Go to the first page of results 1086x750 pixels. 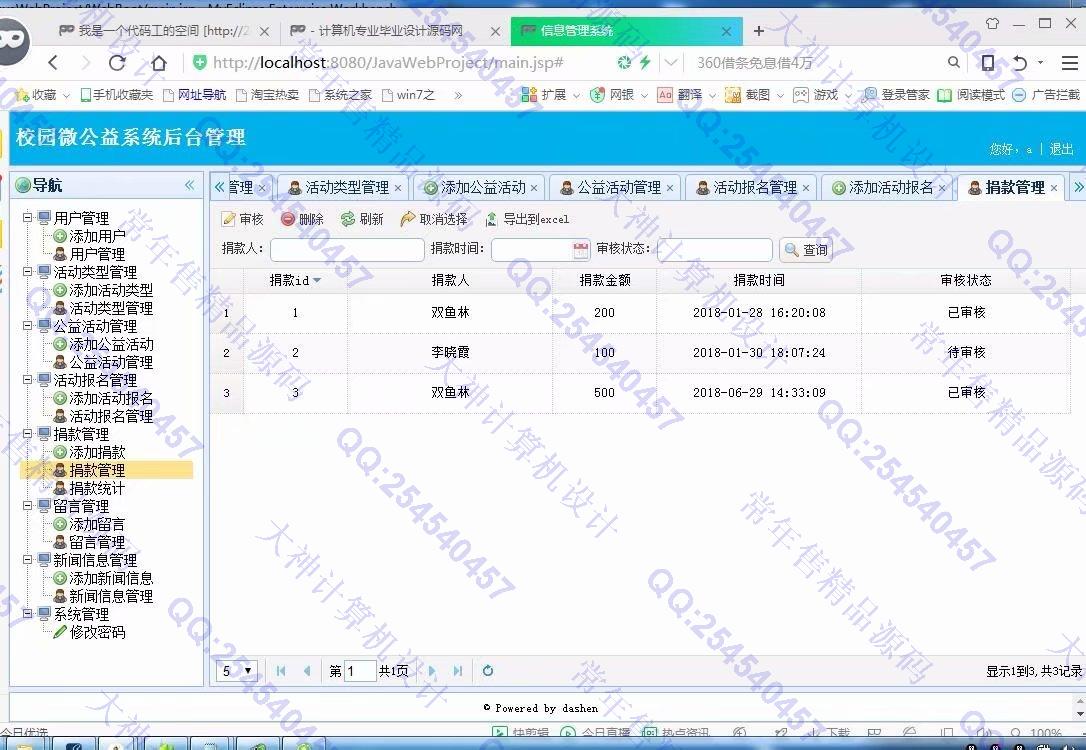(x=281, y=670)
